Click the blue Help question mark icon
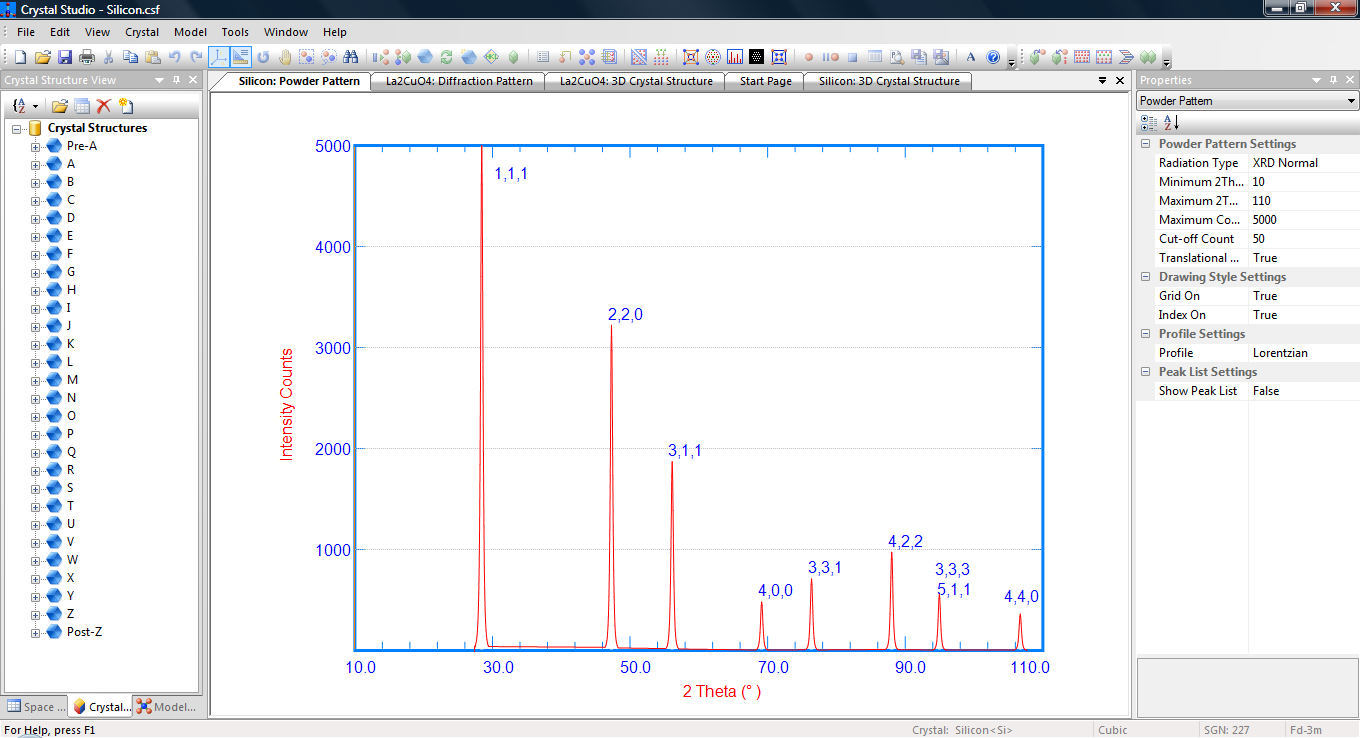 point(993,57)
